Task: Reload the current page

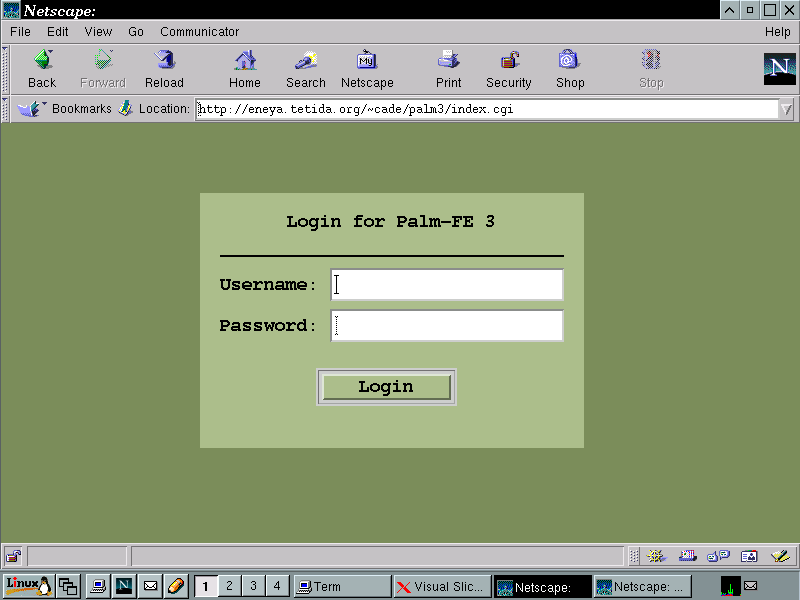Action: pos(164,69)
